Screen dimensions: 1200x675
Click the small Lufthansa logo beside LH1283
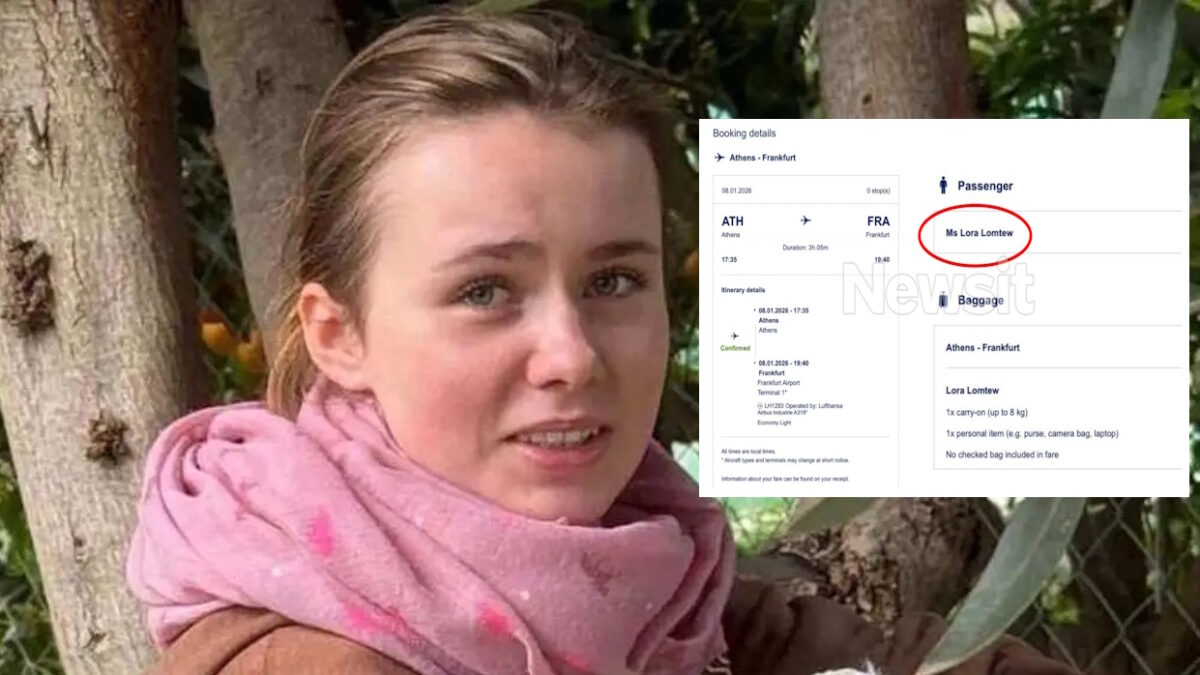(761, 405)
